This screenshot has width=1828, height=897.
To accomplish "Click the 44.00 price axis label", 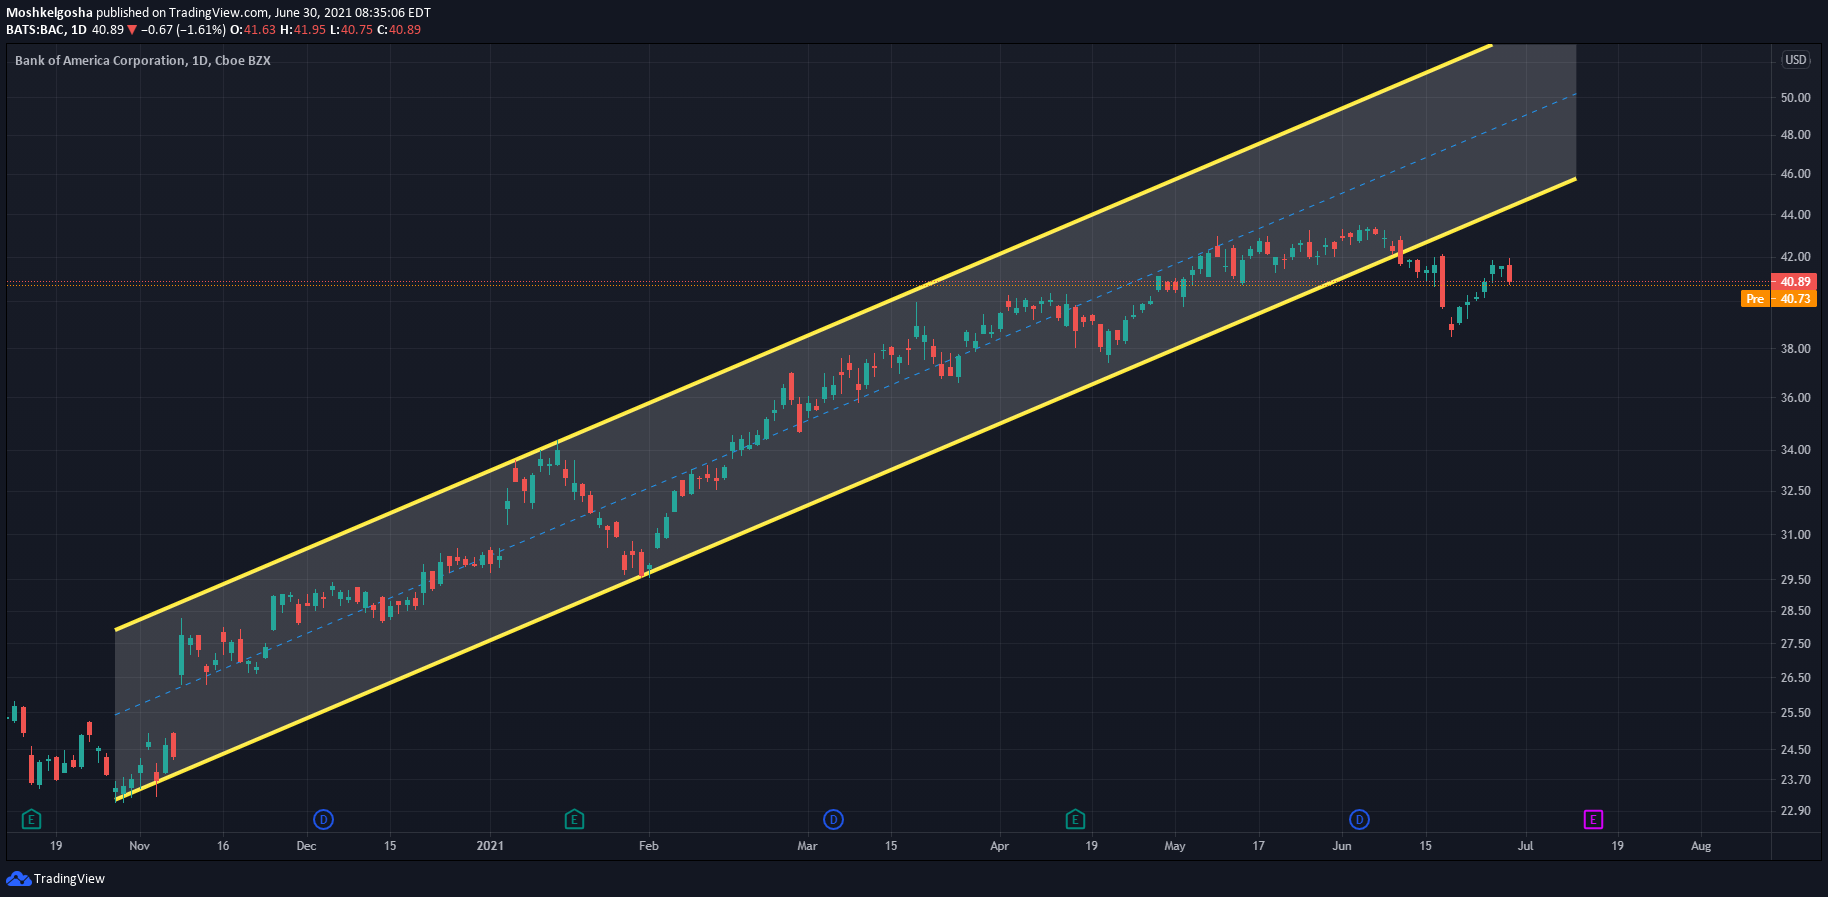I will click(1795, 215).
